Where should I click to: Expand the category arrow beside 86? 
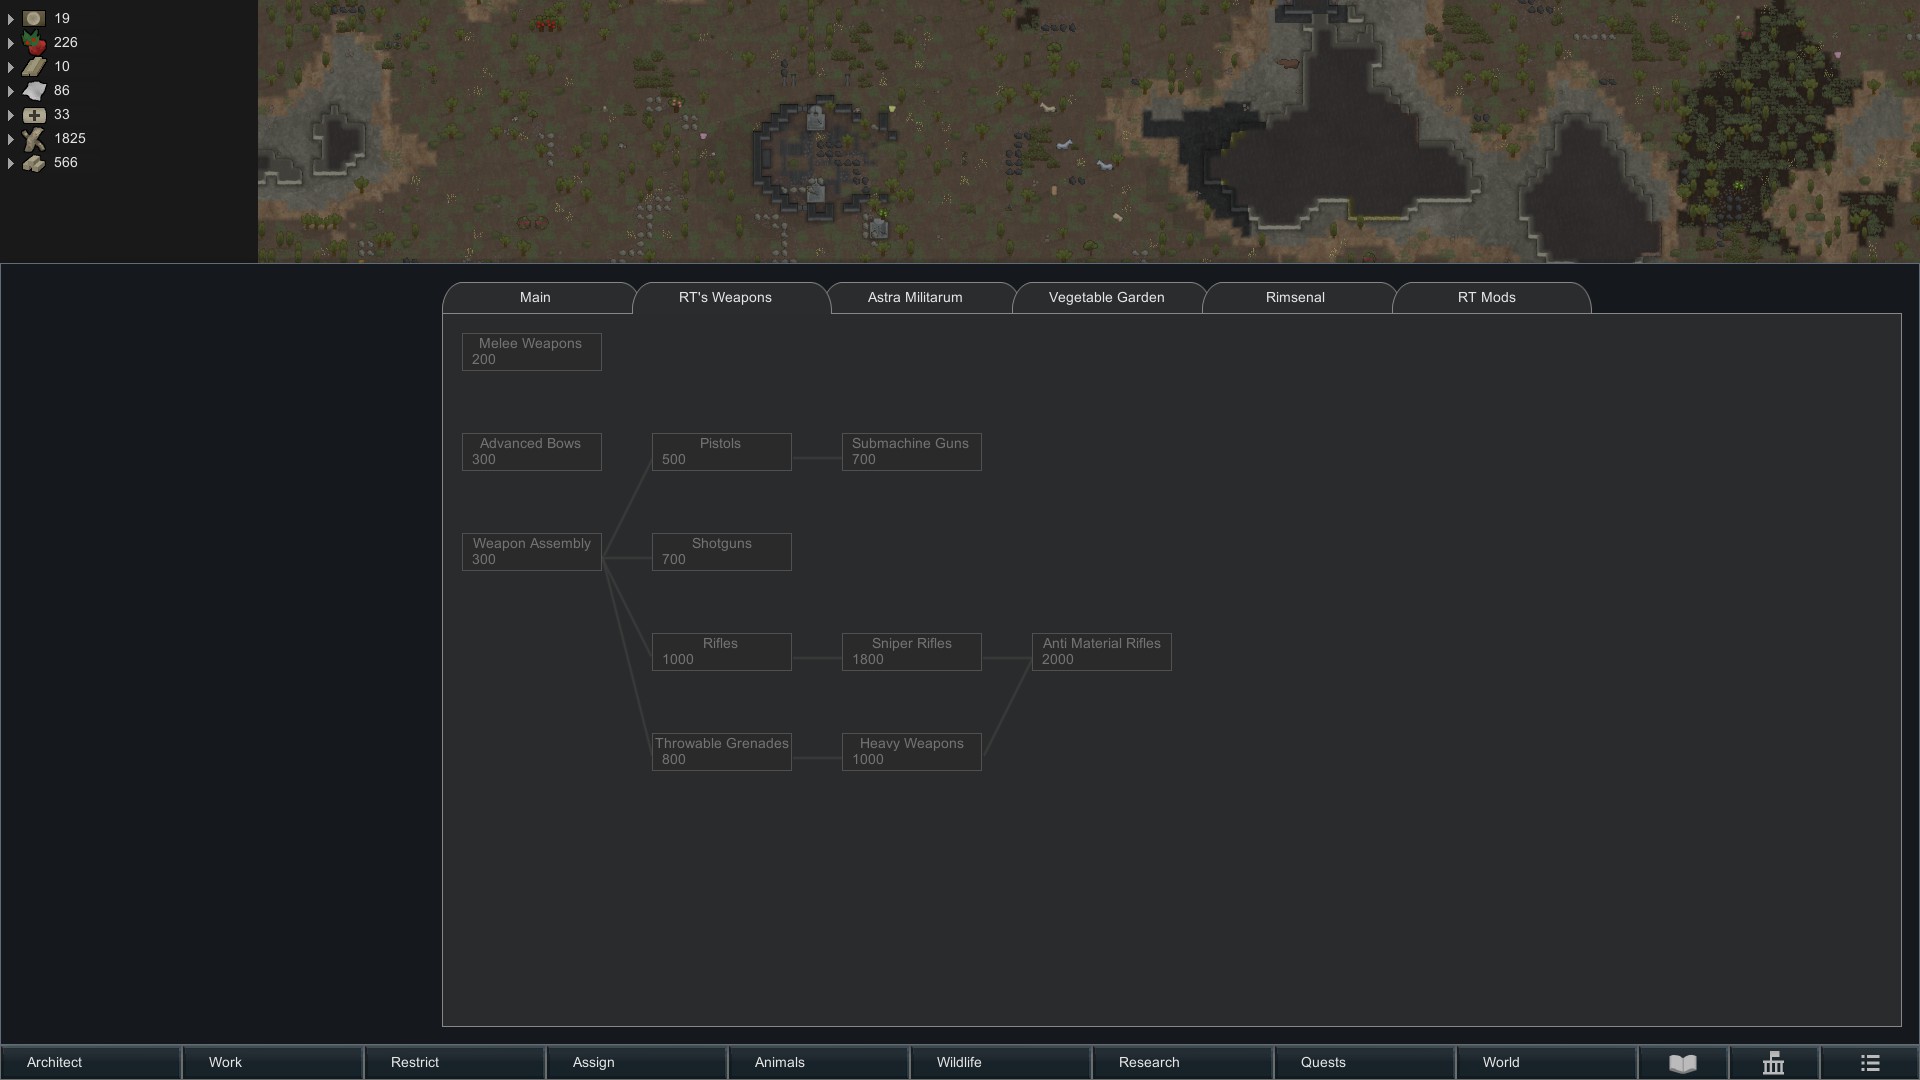pyautogui.click(x=10, y=91)
